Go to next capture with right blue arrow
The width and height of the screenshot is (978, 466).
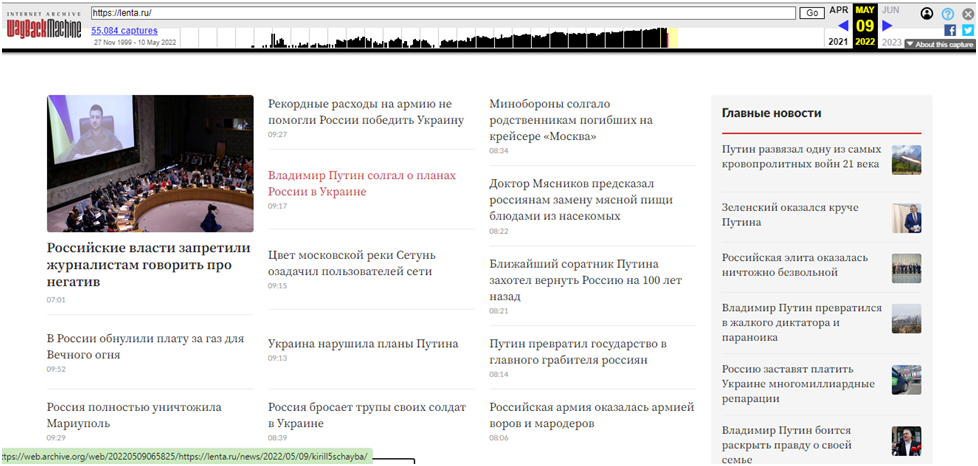coord(887,26)
